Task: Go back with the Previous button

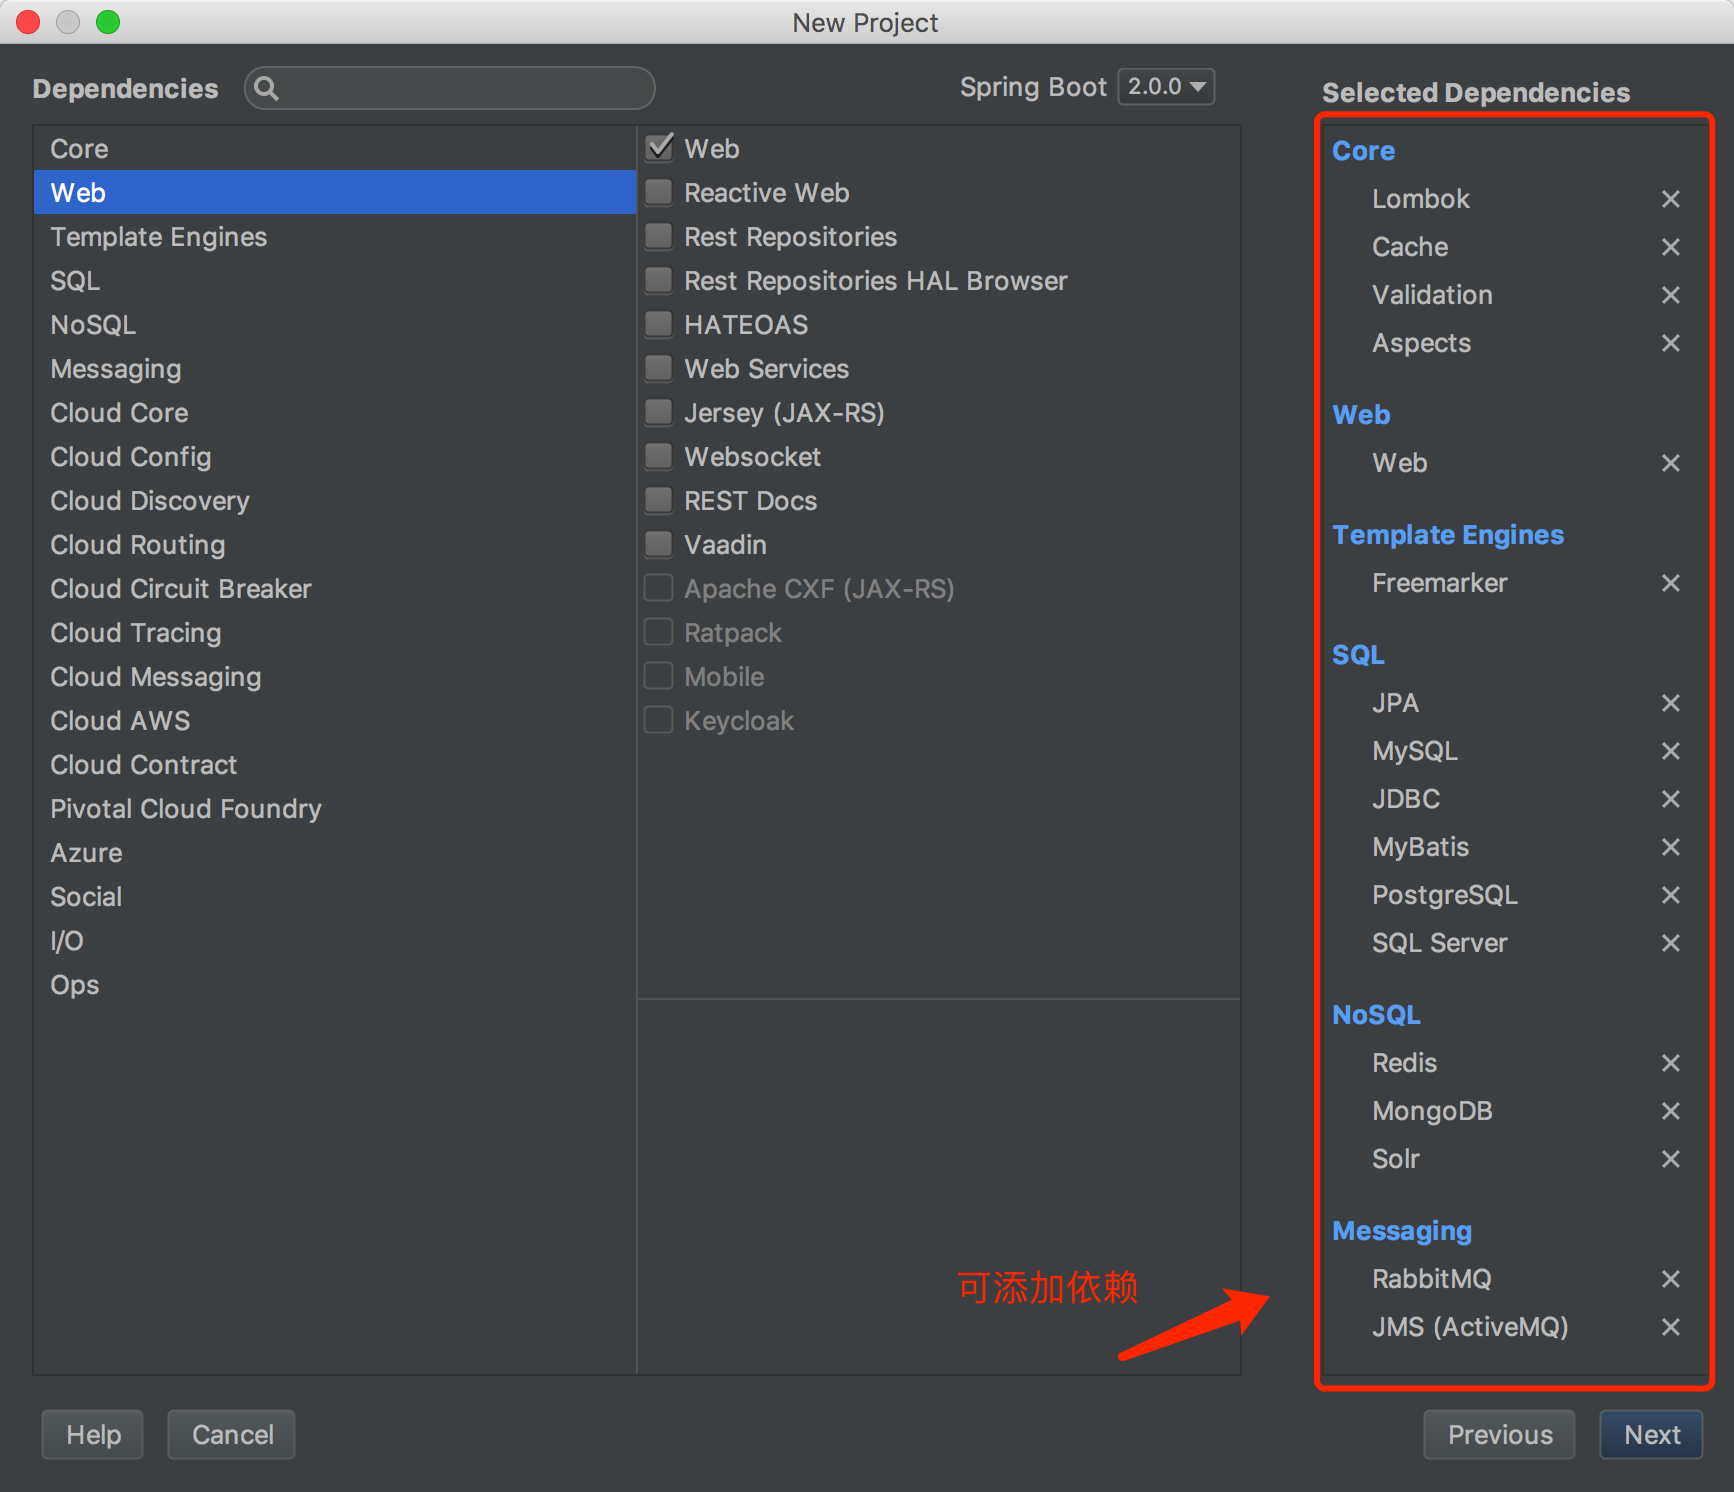Action: [x=1500, y=1435]
